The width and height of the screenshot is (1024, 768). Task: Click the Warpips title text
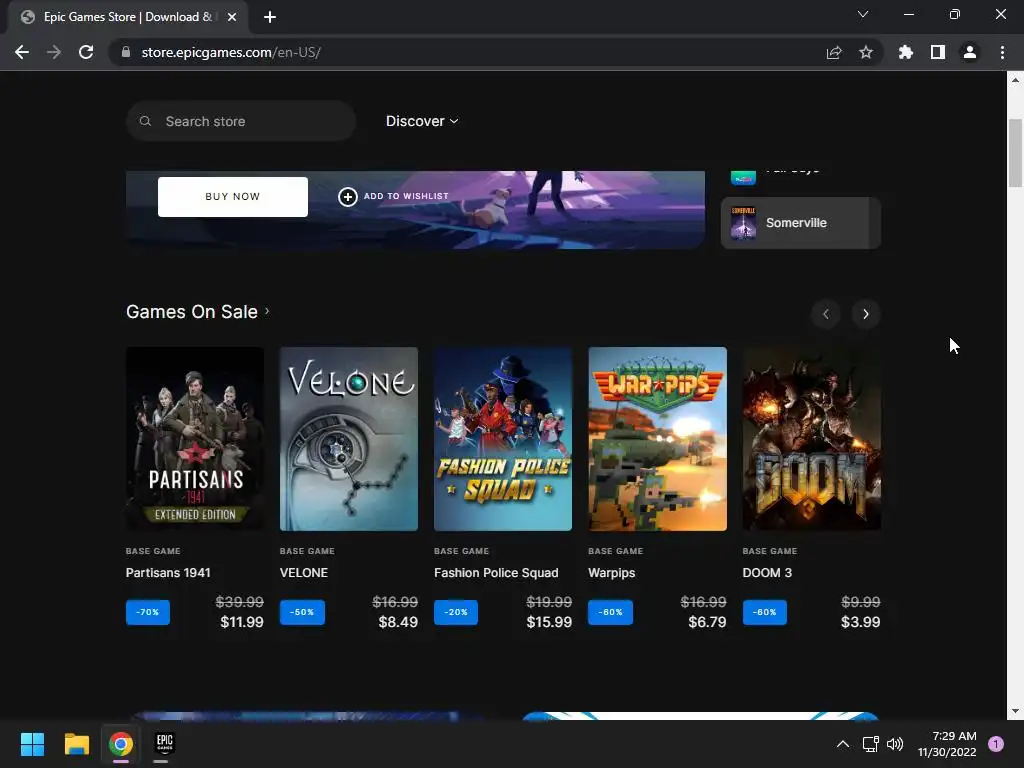611,573
